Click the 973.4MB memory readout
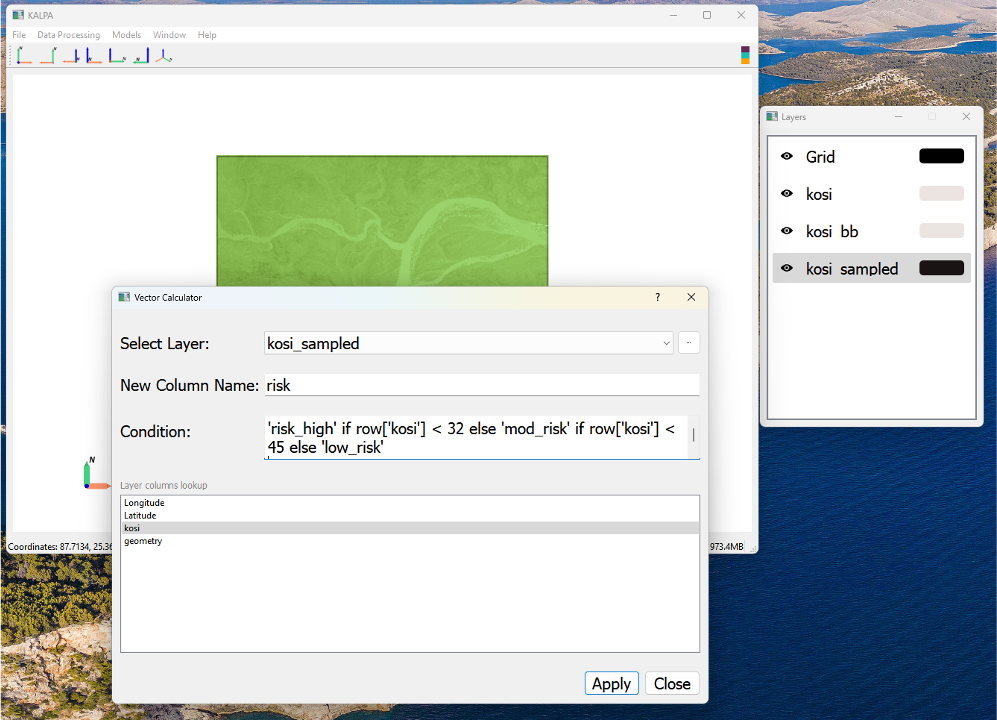Screen dimensions: 997x720 coord(727,546)
